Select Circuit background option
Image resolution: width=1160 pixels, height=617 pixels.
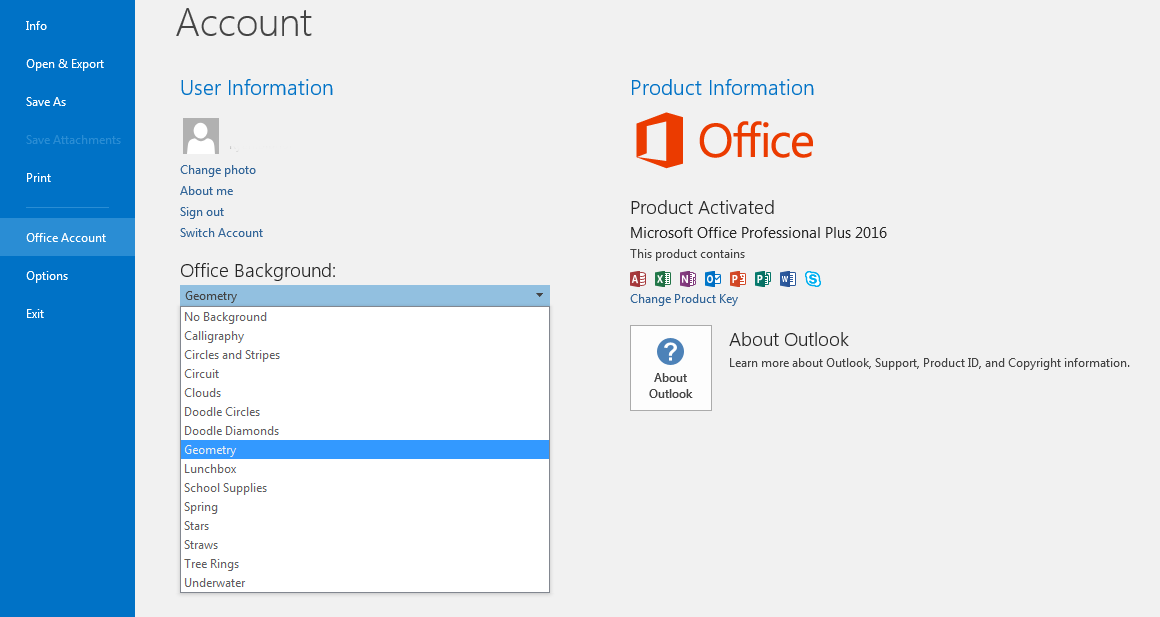point(365,374)
